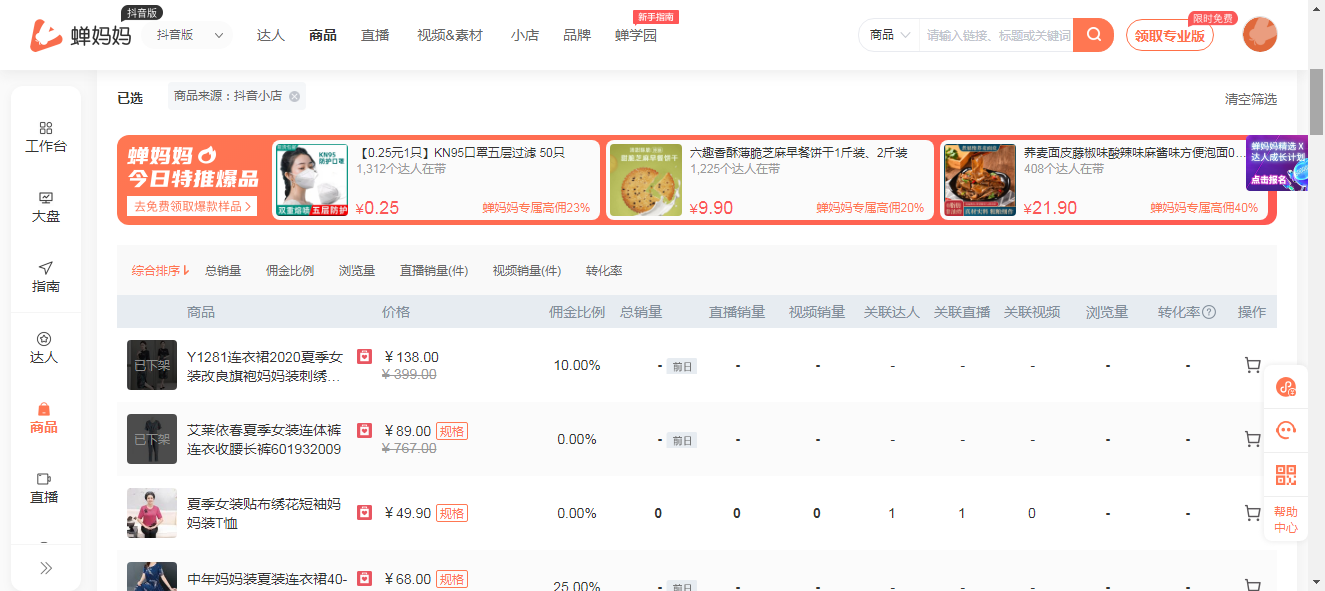The height and width of the screenshot is (591, 1325).
Task: Click the orange search magnifier button
Action: [1093, 35]
